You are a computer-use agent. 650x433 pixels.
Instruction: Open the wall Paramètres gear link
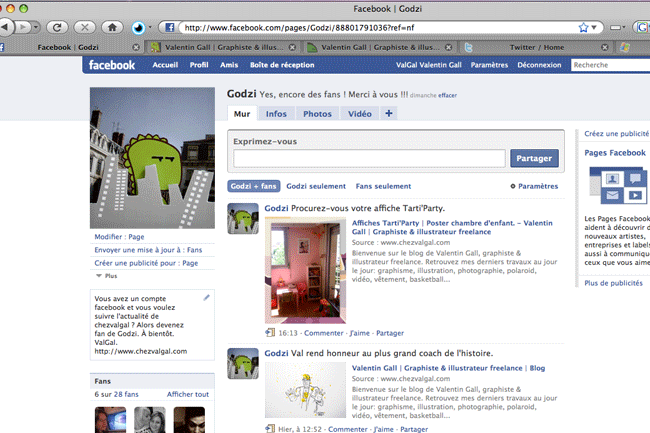[x=534, y=186]
